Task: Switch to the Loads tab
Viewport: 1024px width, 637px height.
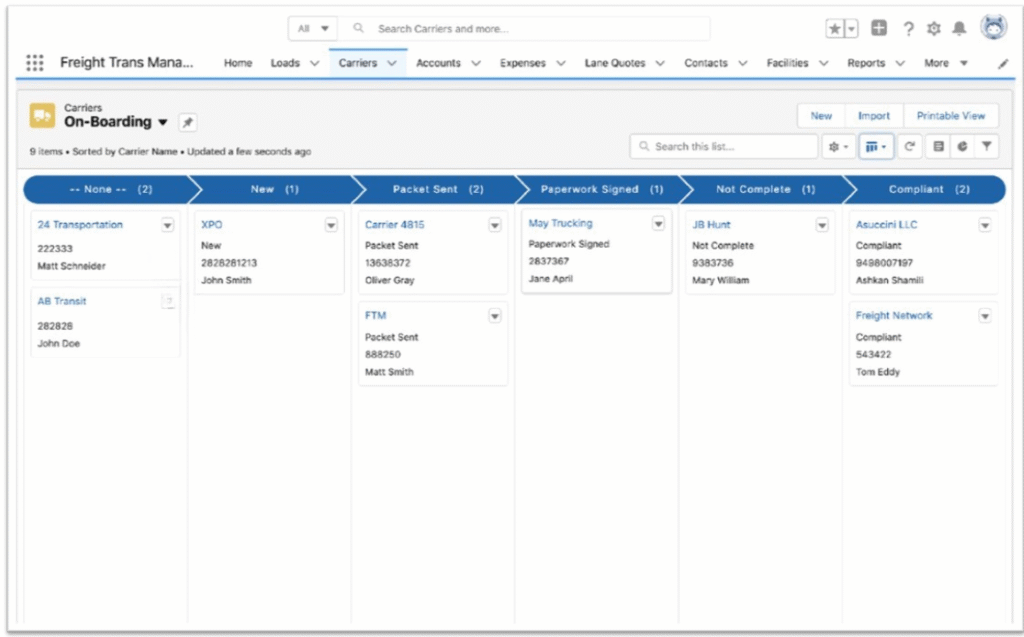Action: pyautogui.click(x=285, y=62)
